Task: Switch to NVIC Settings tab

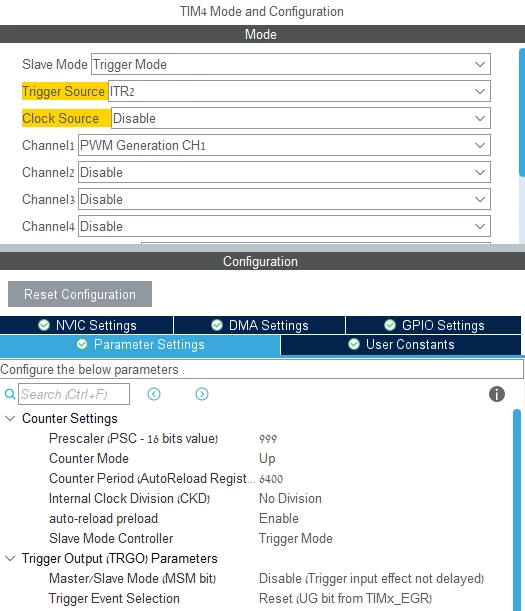Action: [x=87, y=325]
